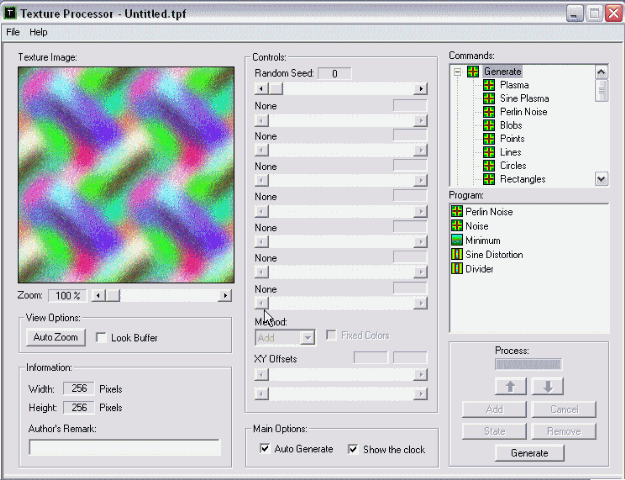Select the Sine Distortion program step icon
The image size is (625, 480).
457,255
